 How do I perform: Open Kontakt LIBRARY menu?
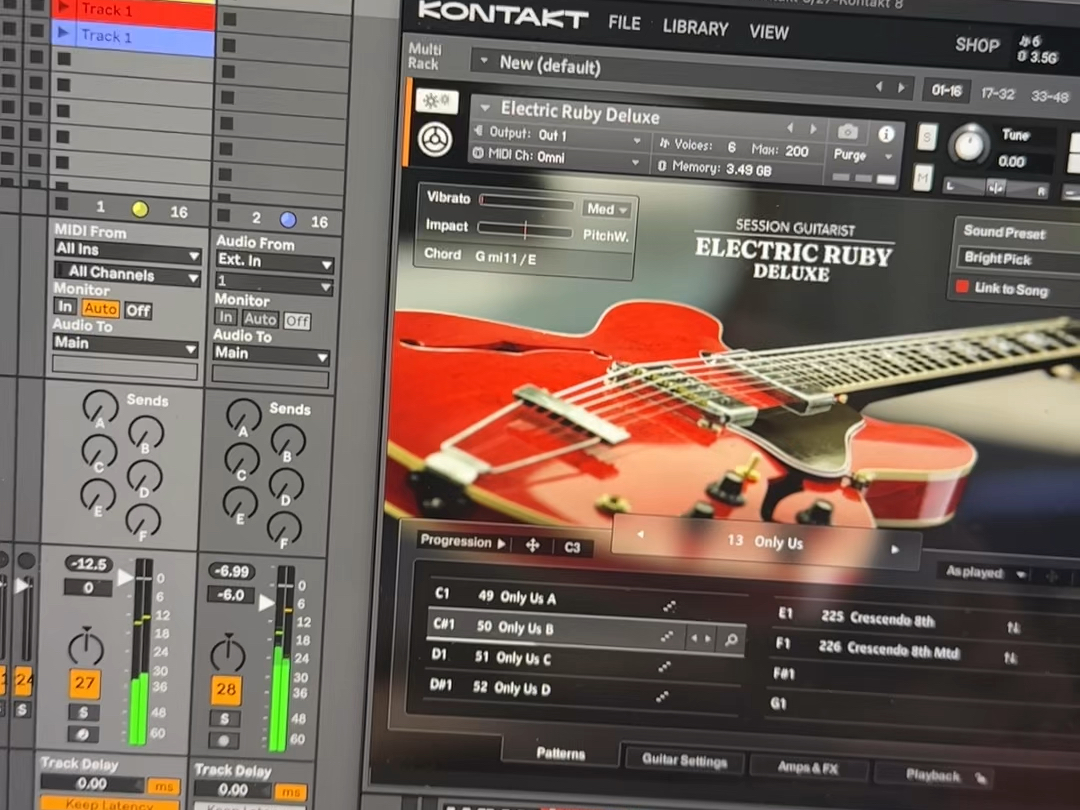point(695,28)
